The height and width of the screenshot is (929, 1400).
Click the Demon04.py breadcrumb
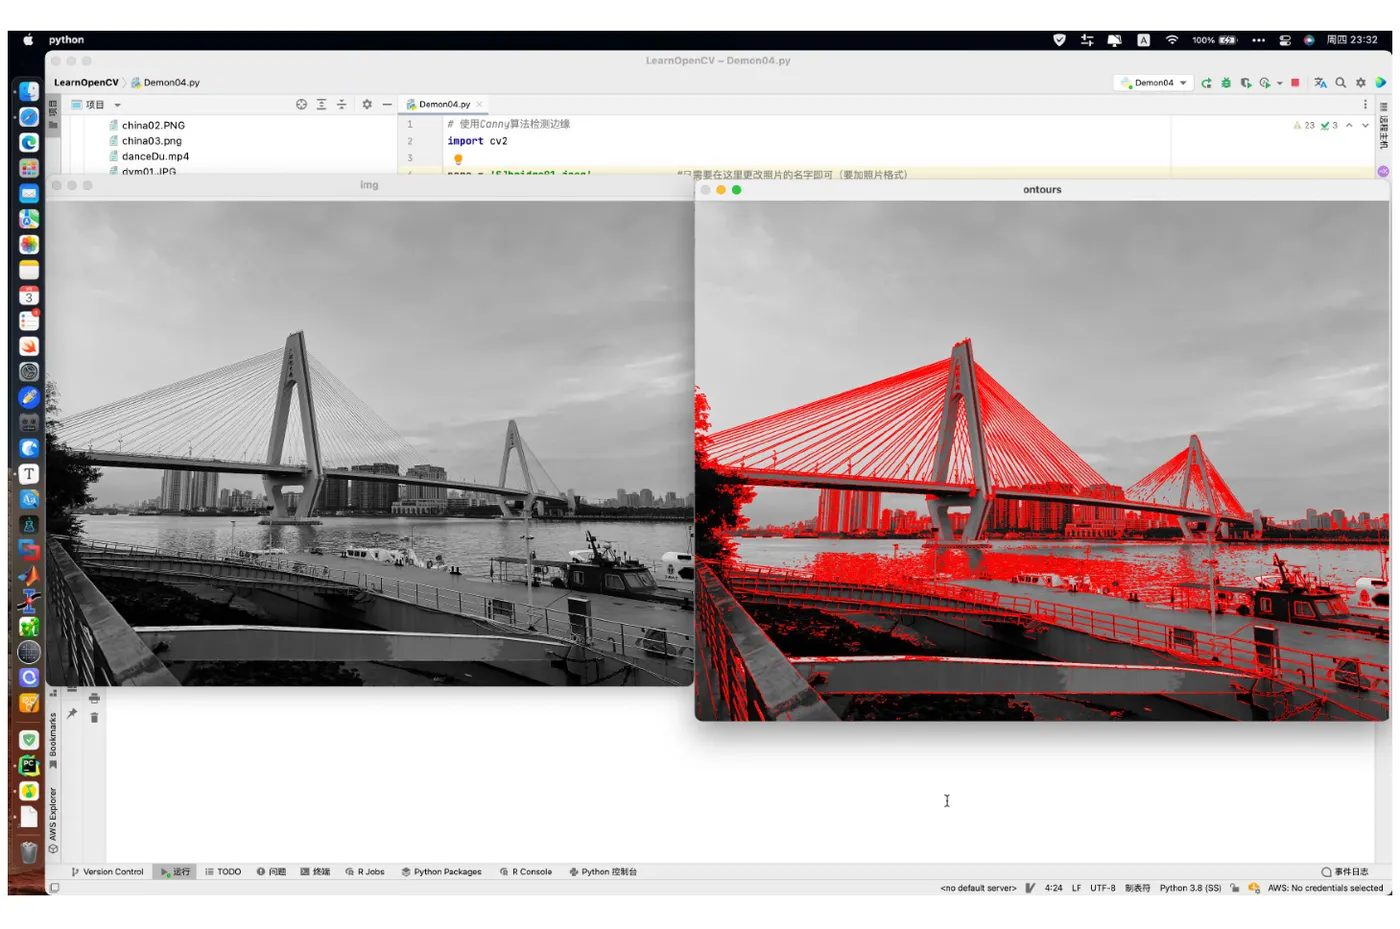pyautogui.click(x=165, y=83)
